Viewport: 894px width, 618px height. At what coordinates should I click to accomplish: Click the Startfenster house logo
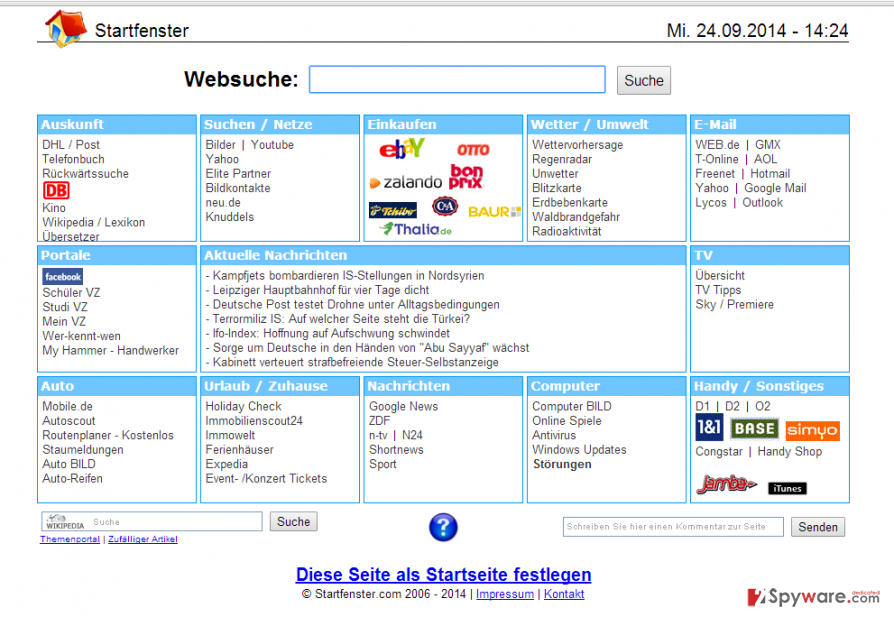click(66, 28)
